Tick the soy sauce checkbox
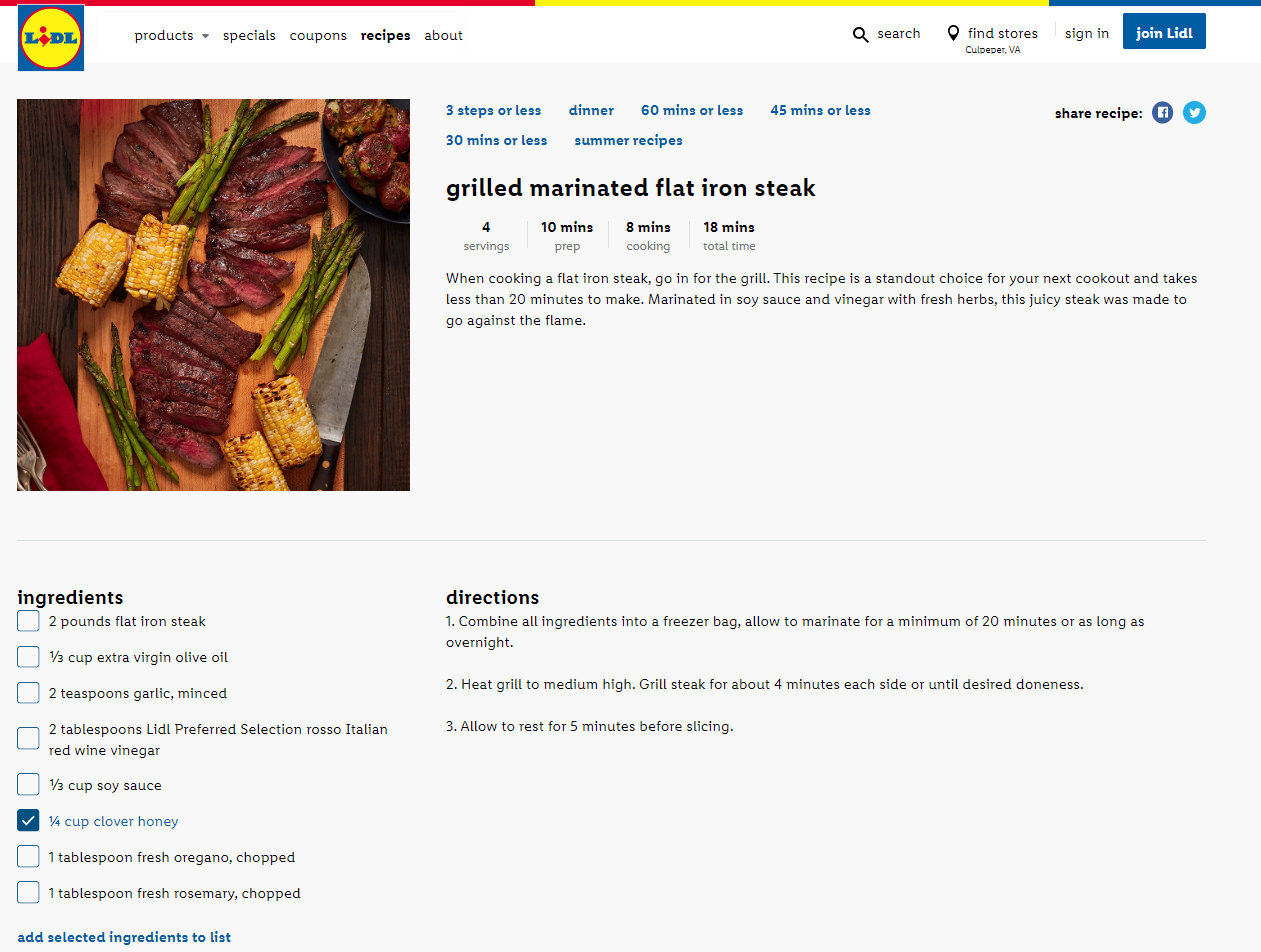 pos(29,785)
